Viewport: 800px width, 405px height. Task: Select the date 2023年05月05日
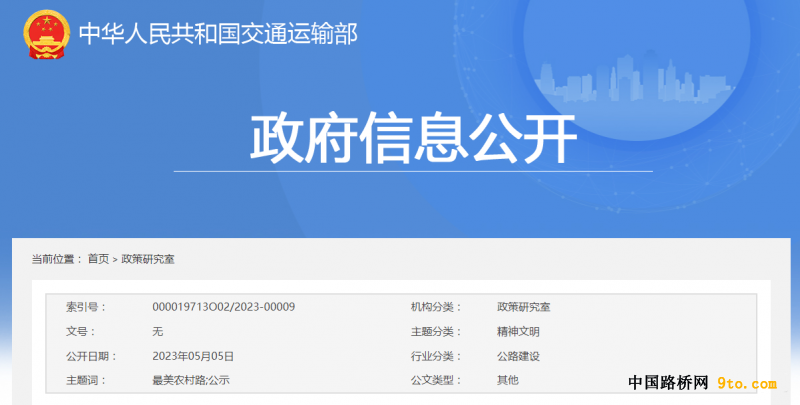click(x=193, y=356)
